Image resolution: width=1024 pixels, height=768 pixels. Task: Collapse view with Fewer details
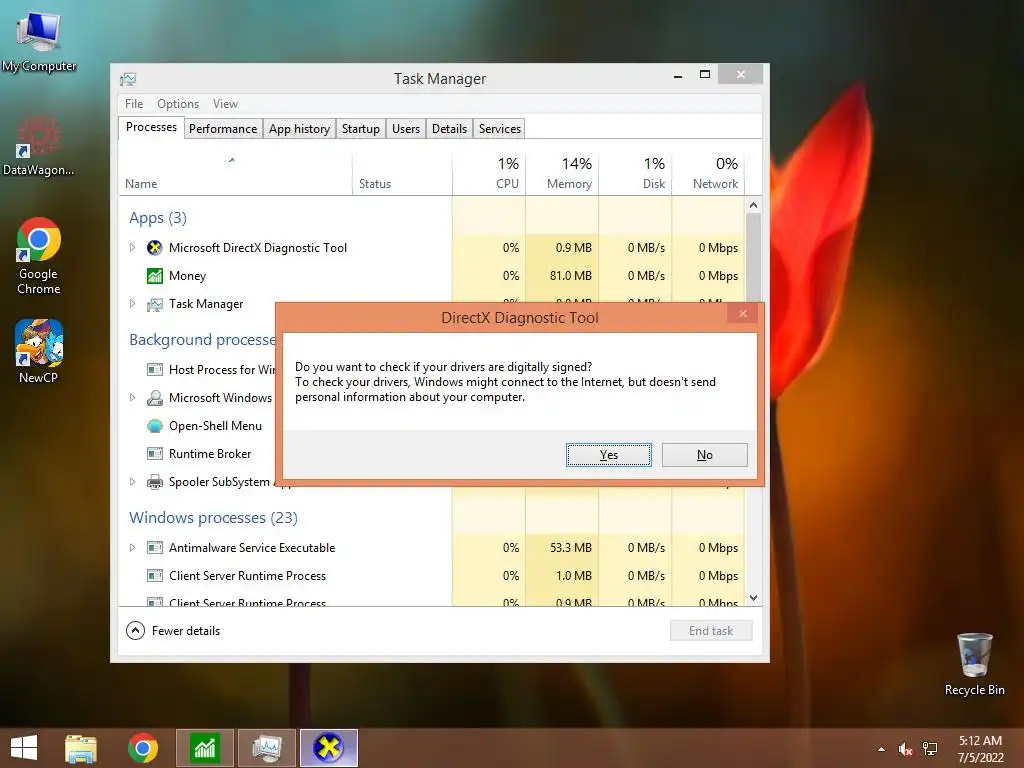(x=173, y=631)
